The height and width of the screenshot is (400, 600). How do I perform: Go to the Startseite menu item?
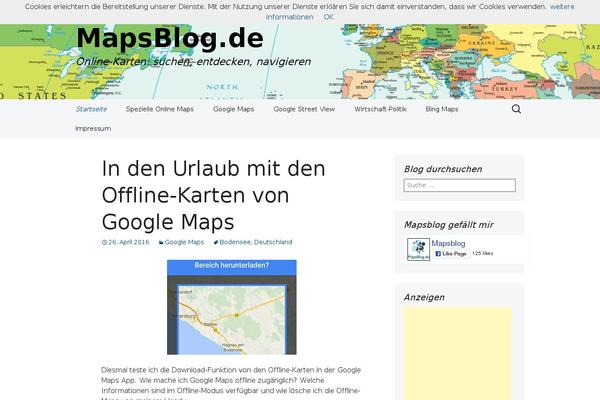point(91,109)
